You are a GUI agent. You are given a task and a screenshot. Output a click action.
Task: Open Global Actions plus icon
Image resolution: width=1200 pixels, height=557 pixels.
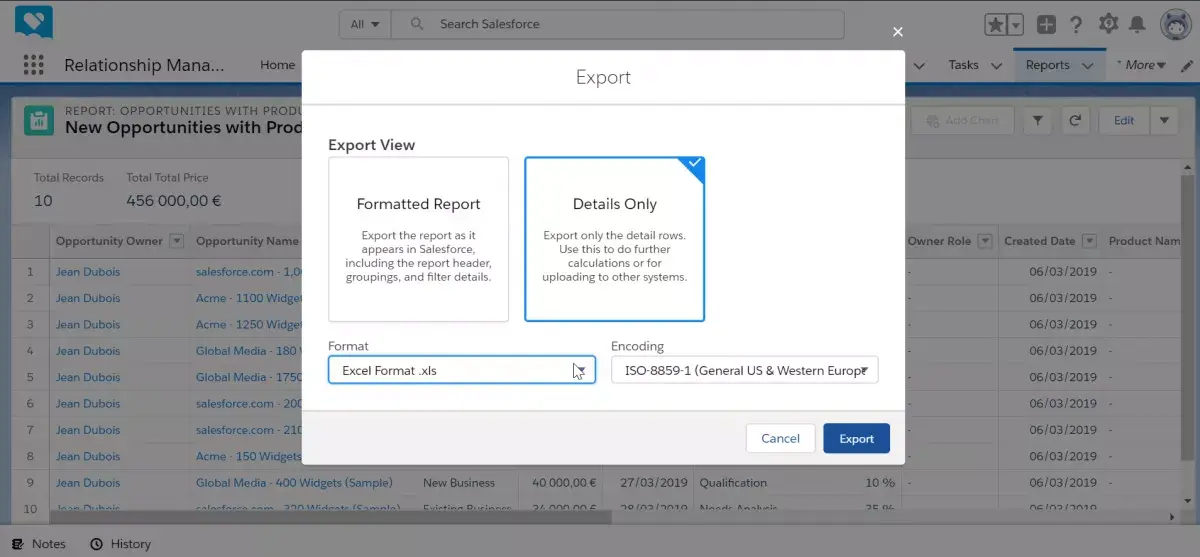pos(1046,25)
